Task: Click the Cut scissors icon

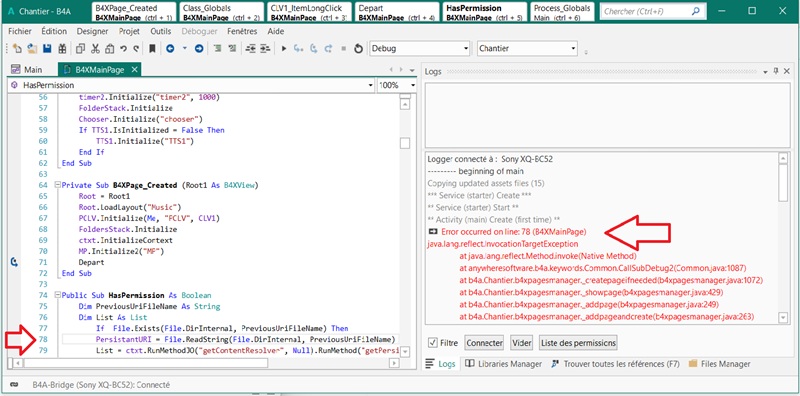Action: (95, 49)
